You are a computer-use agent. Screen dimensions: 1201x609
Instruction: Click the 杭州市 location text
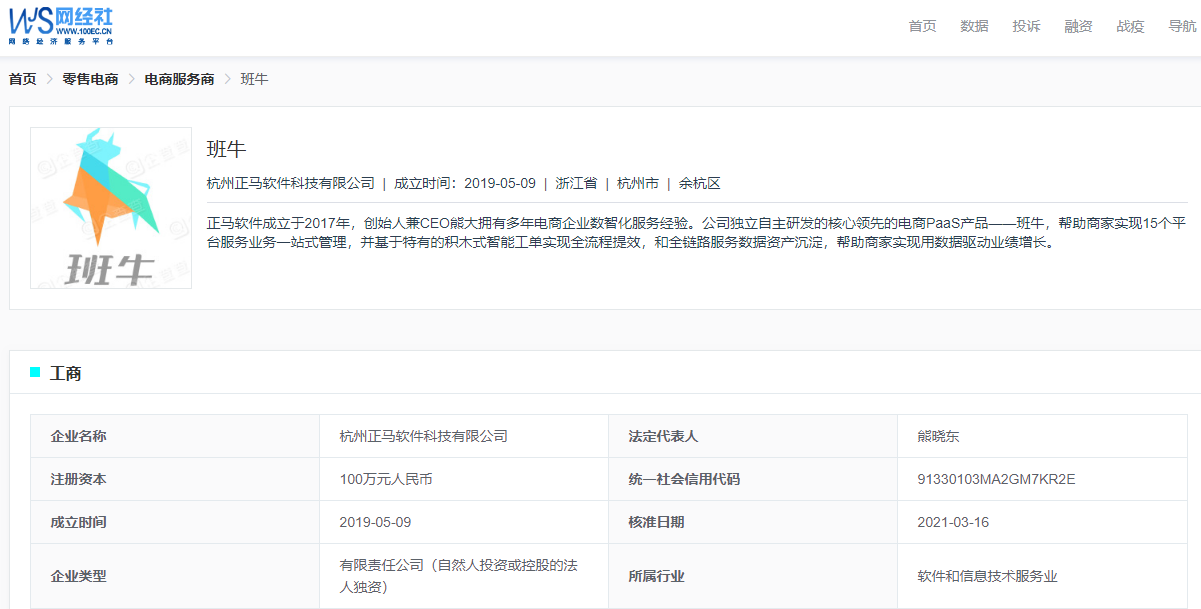tap(638, 183)
